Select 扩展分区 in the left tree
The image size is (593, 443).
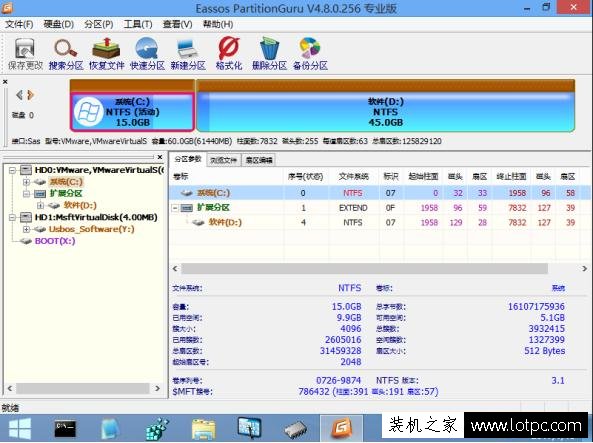(66, 194)
